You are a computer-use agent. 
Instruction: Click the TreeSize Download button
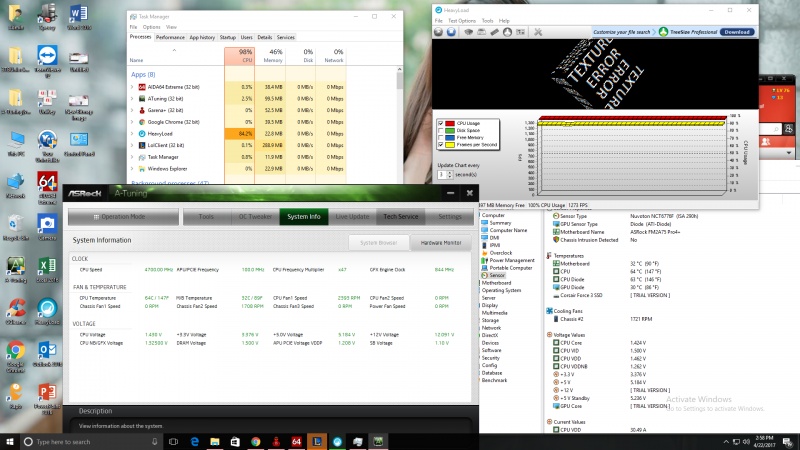tap(735, 31)
